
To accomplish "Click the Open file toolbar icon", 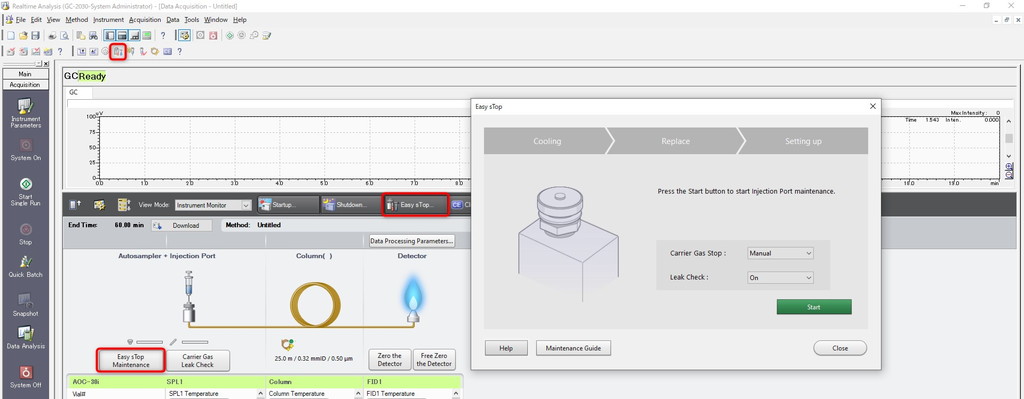I will (23, 35).
